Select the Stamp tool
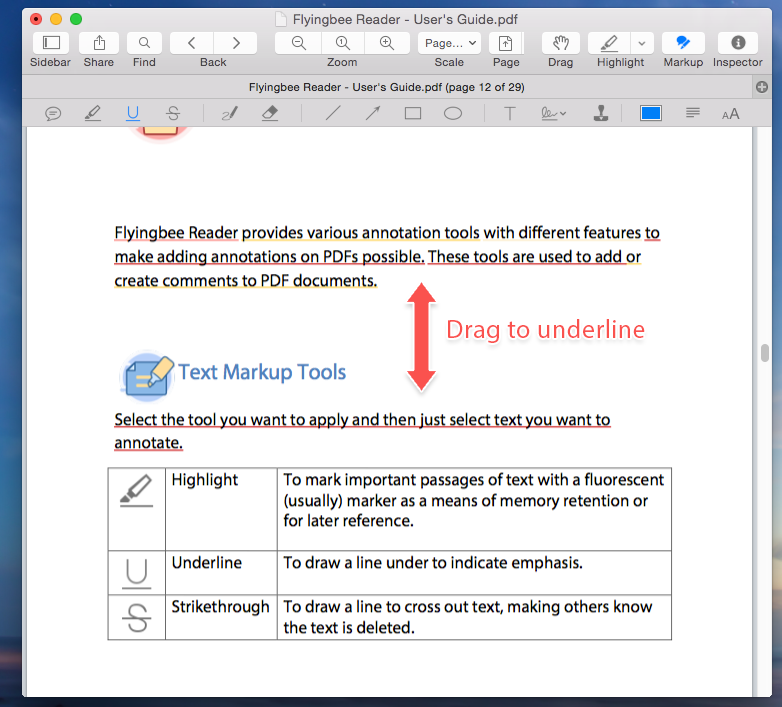The width and height of the screenshot is (782, 707). [601, 113]
